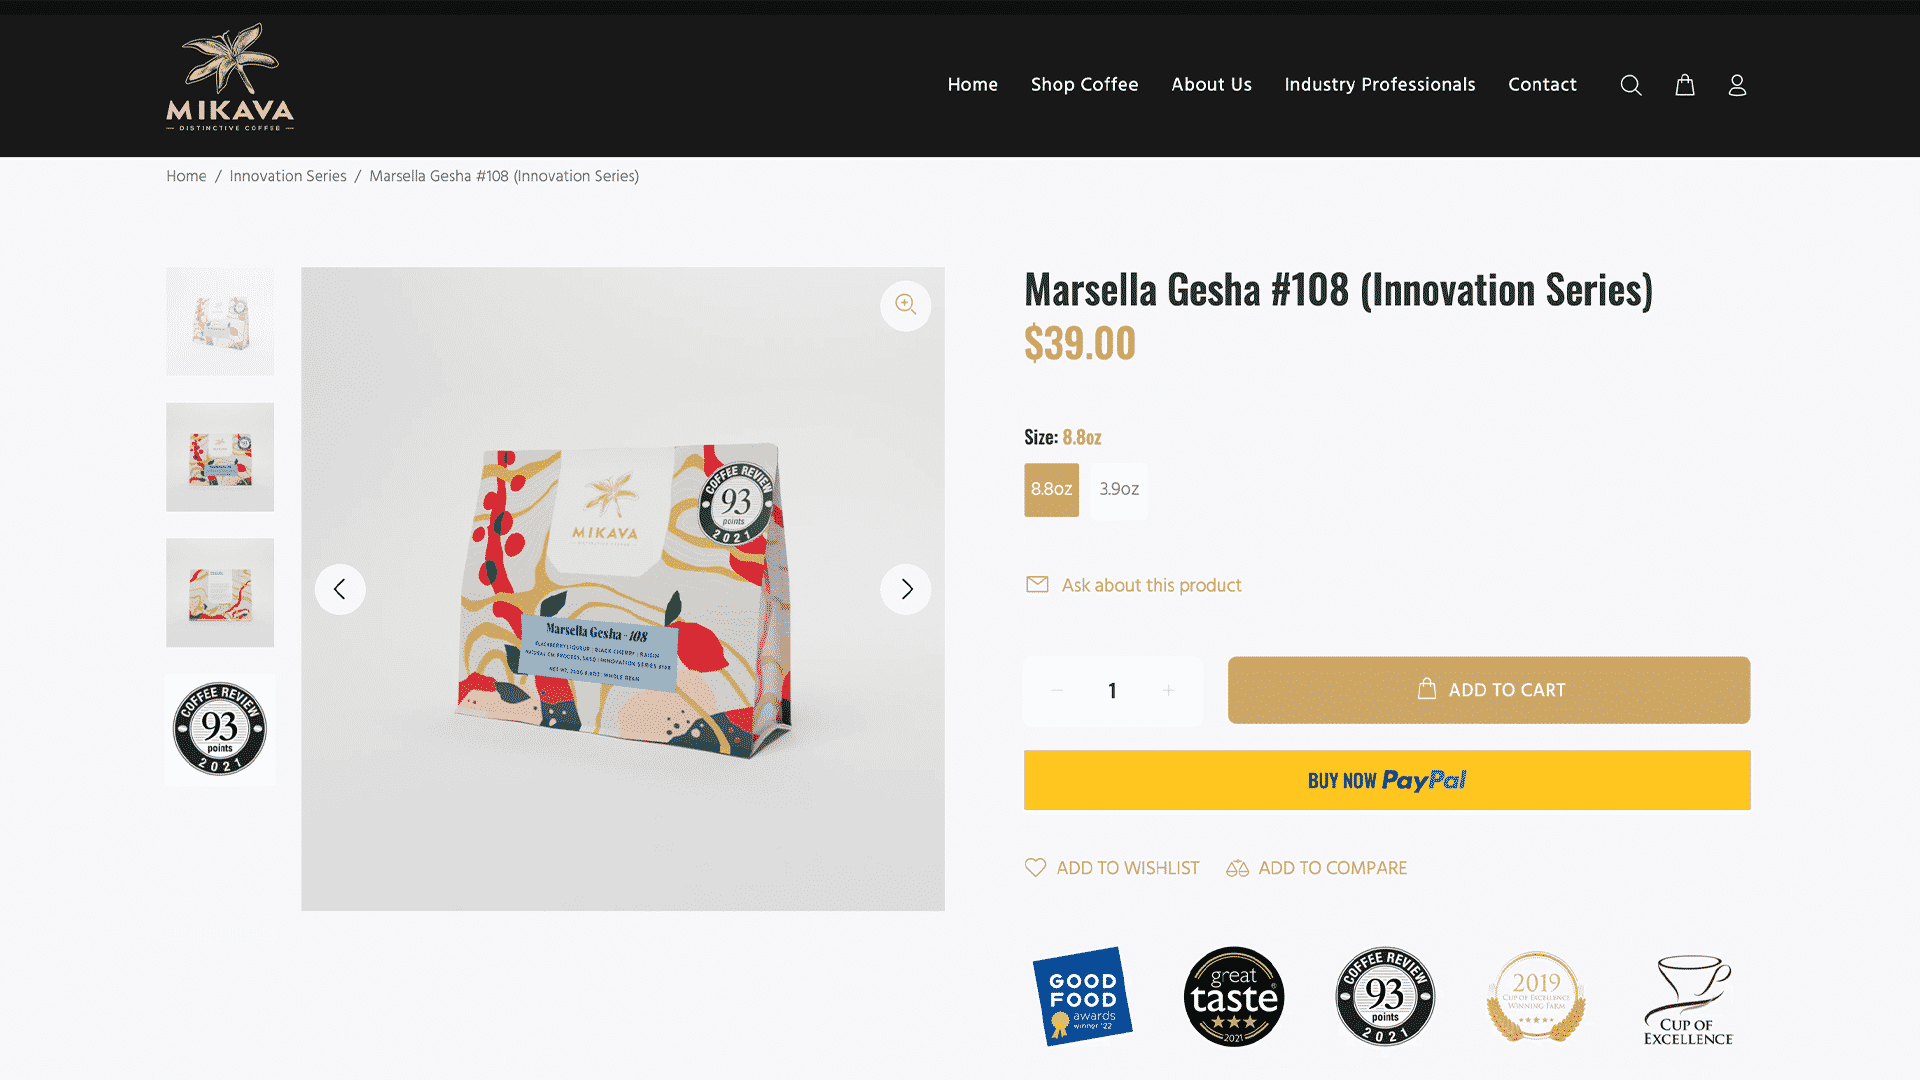Show previous product image arrow

click(x=340, y=589)
